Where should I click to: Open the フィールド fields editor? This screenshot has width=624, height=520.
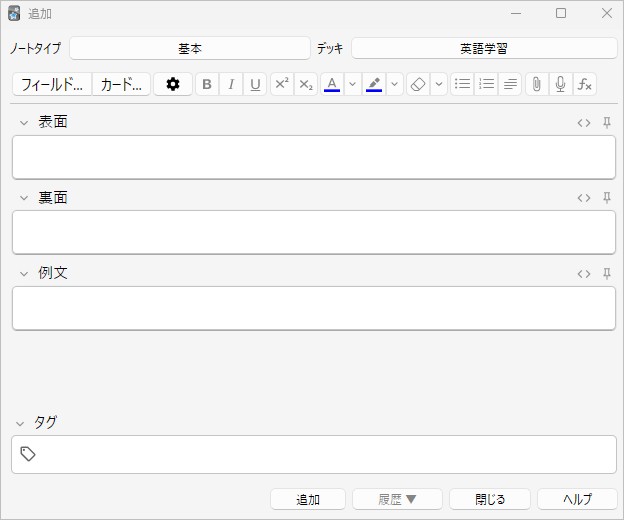click(52, 85)
